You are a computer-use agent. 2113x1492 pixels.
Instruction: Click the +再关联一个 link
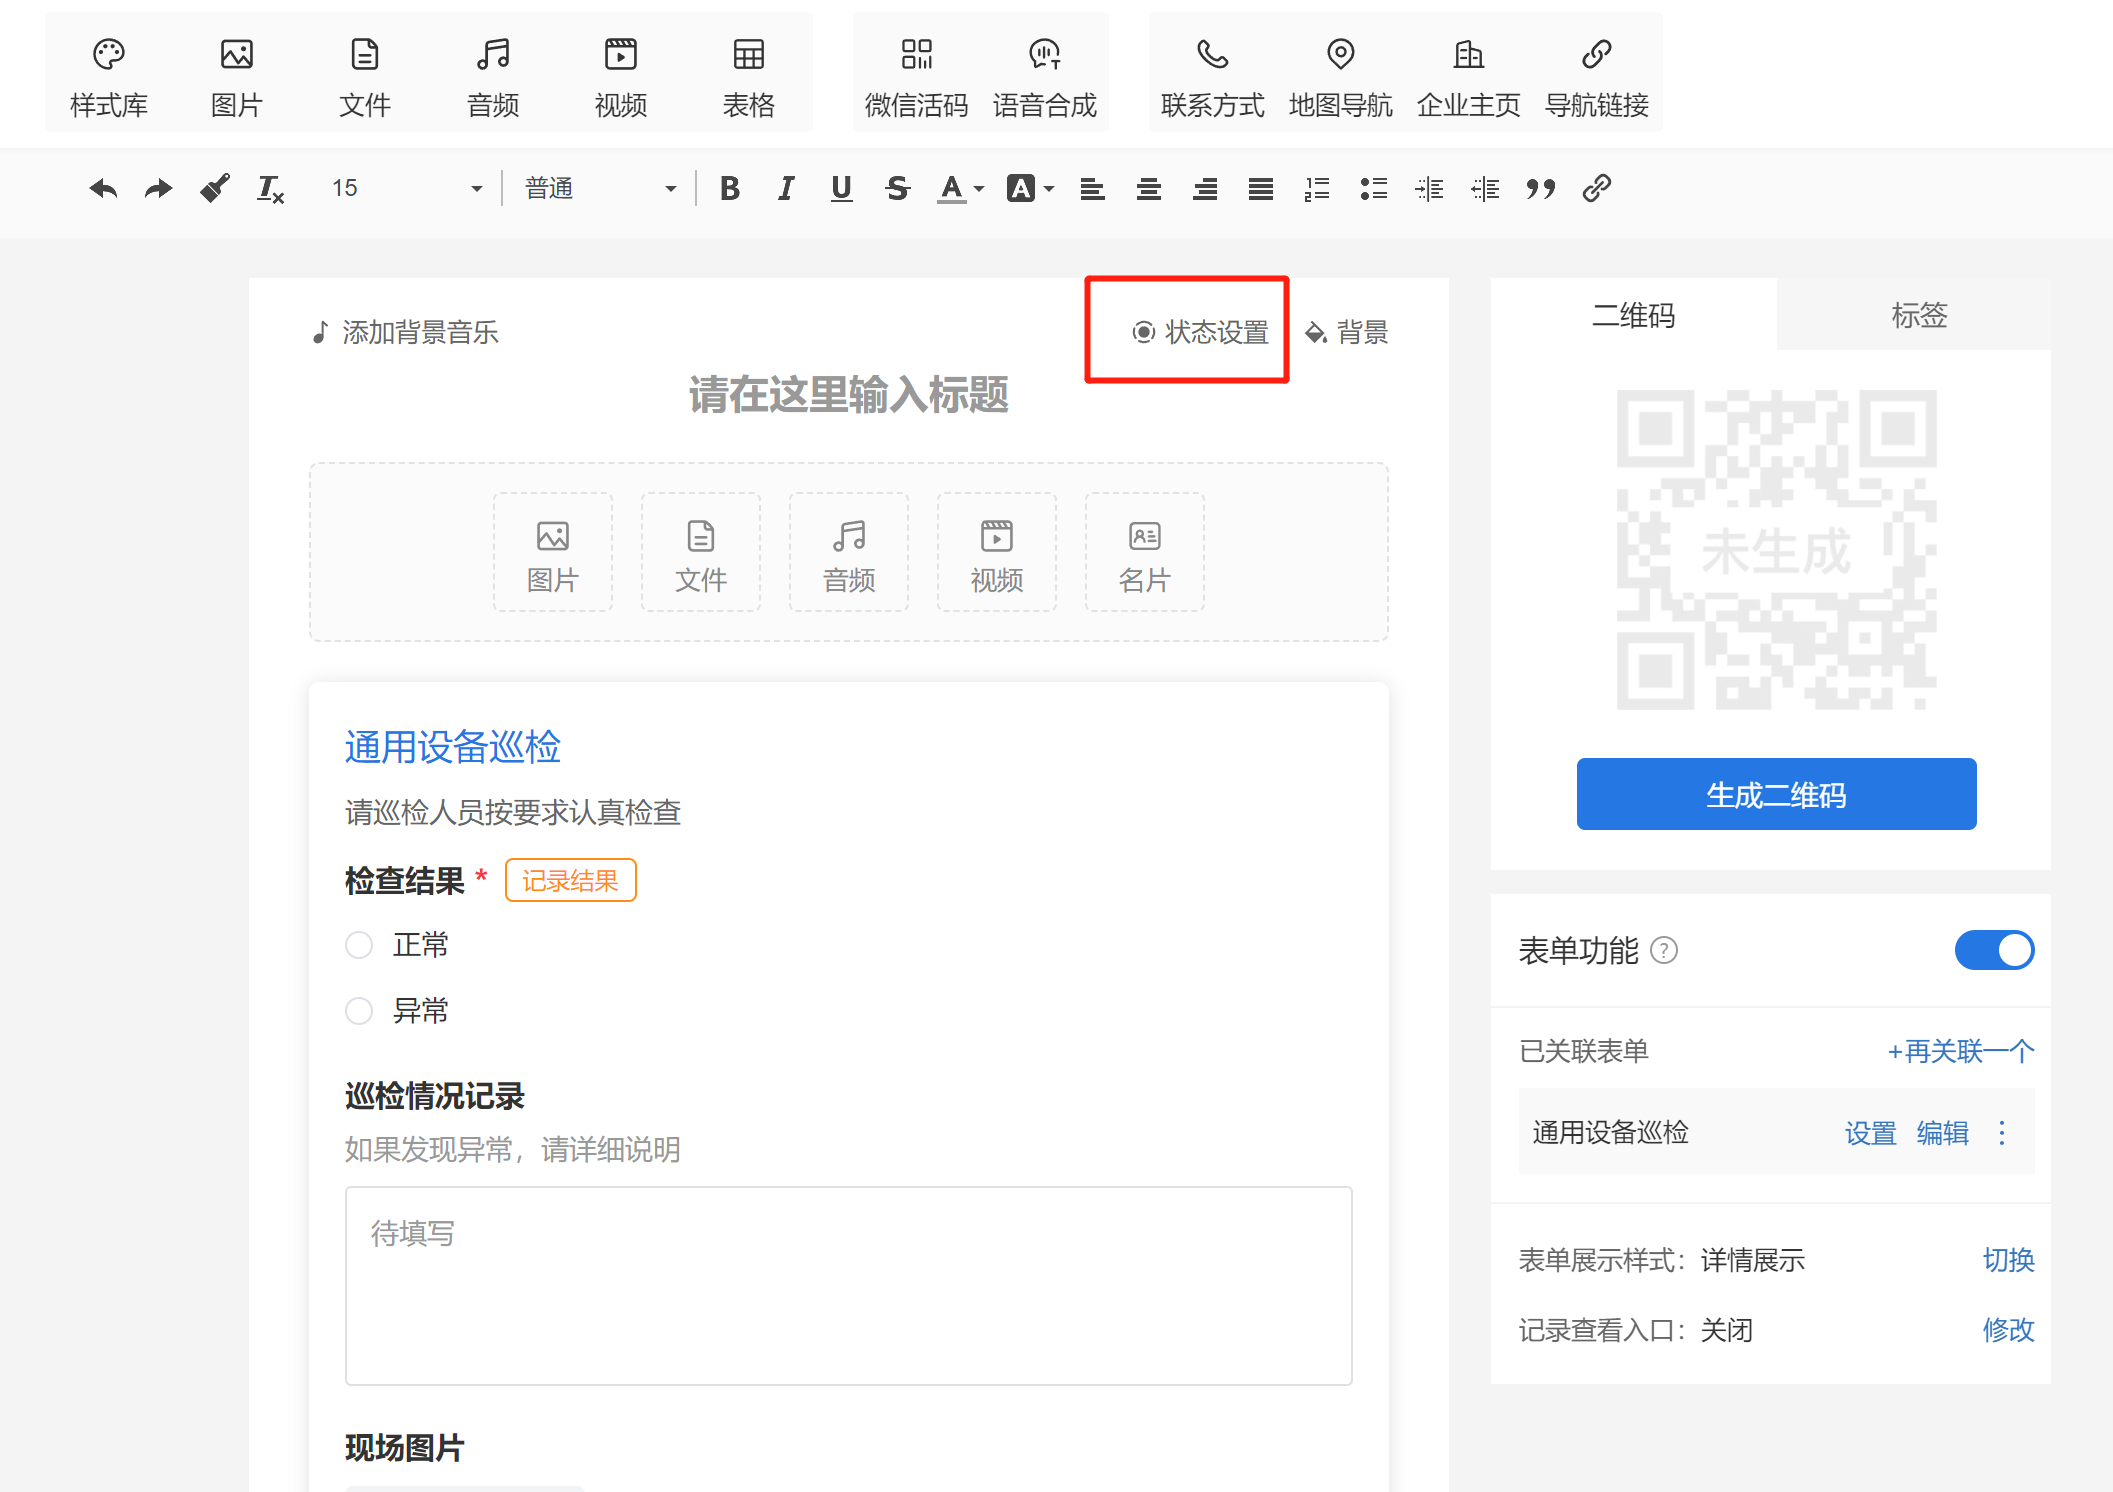(1960, 1051)
